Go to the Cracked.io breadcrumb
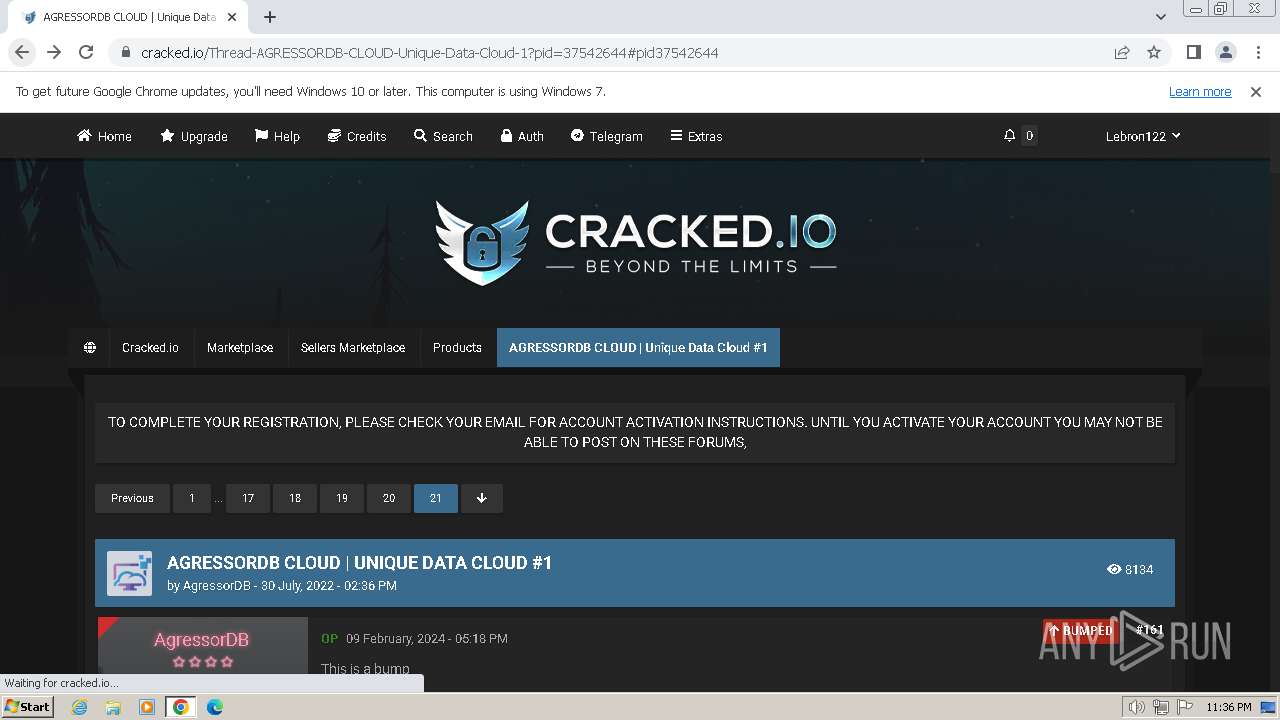This screenshot has height=720, width=1280. pos(150,347)
